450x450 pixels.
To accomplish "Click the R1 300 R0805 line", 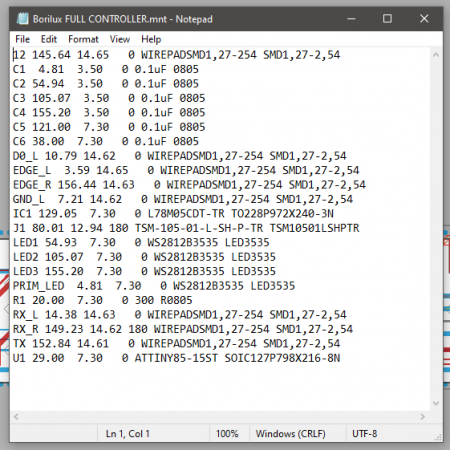I will tap(103, 300).
